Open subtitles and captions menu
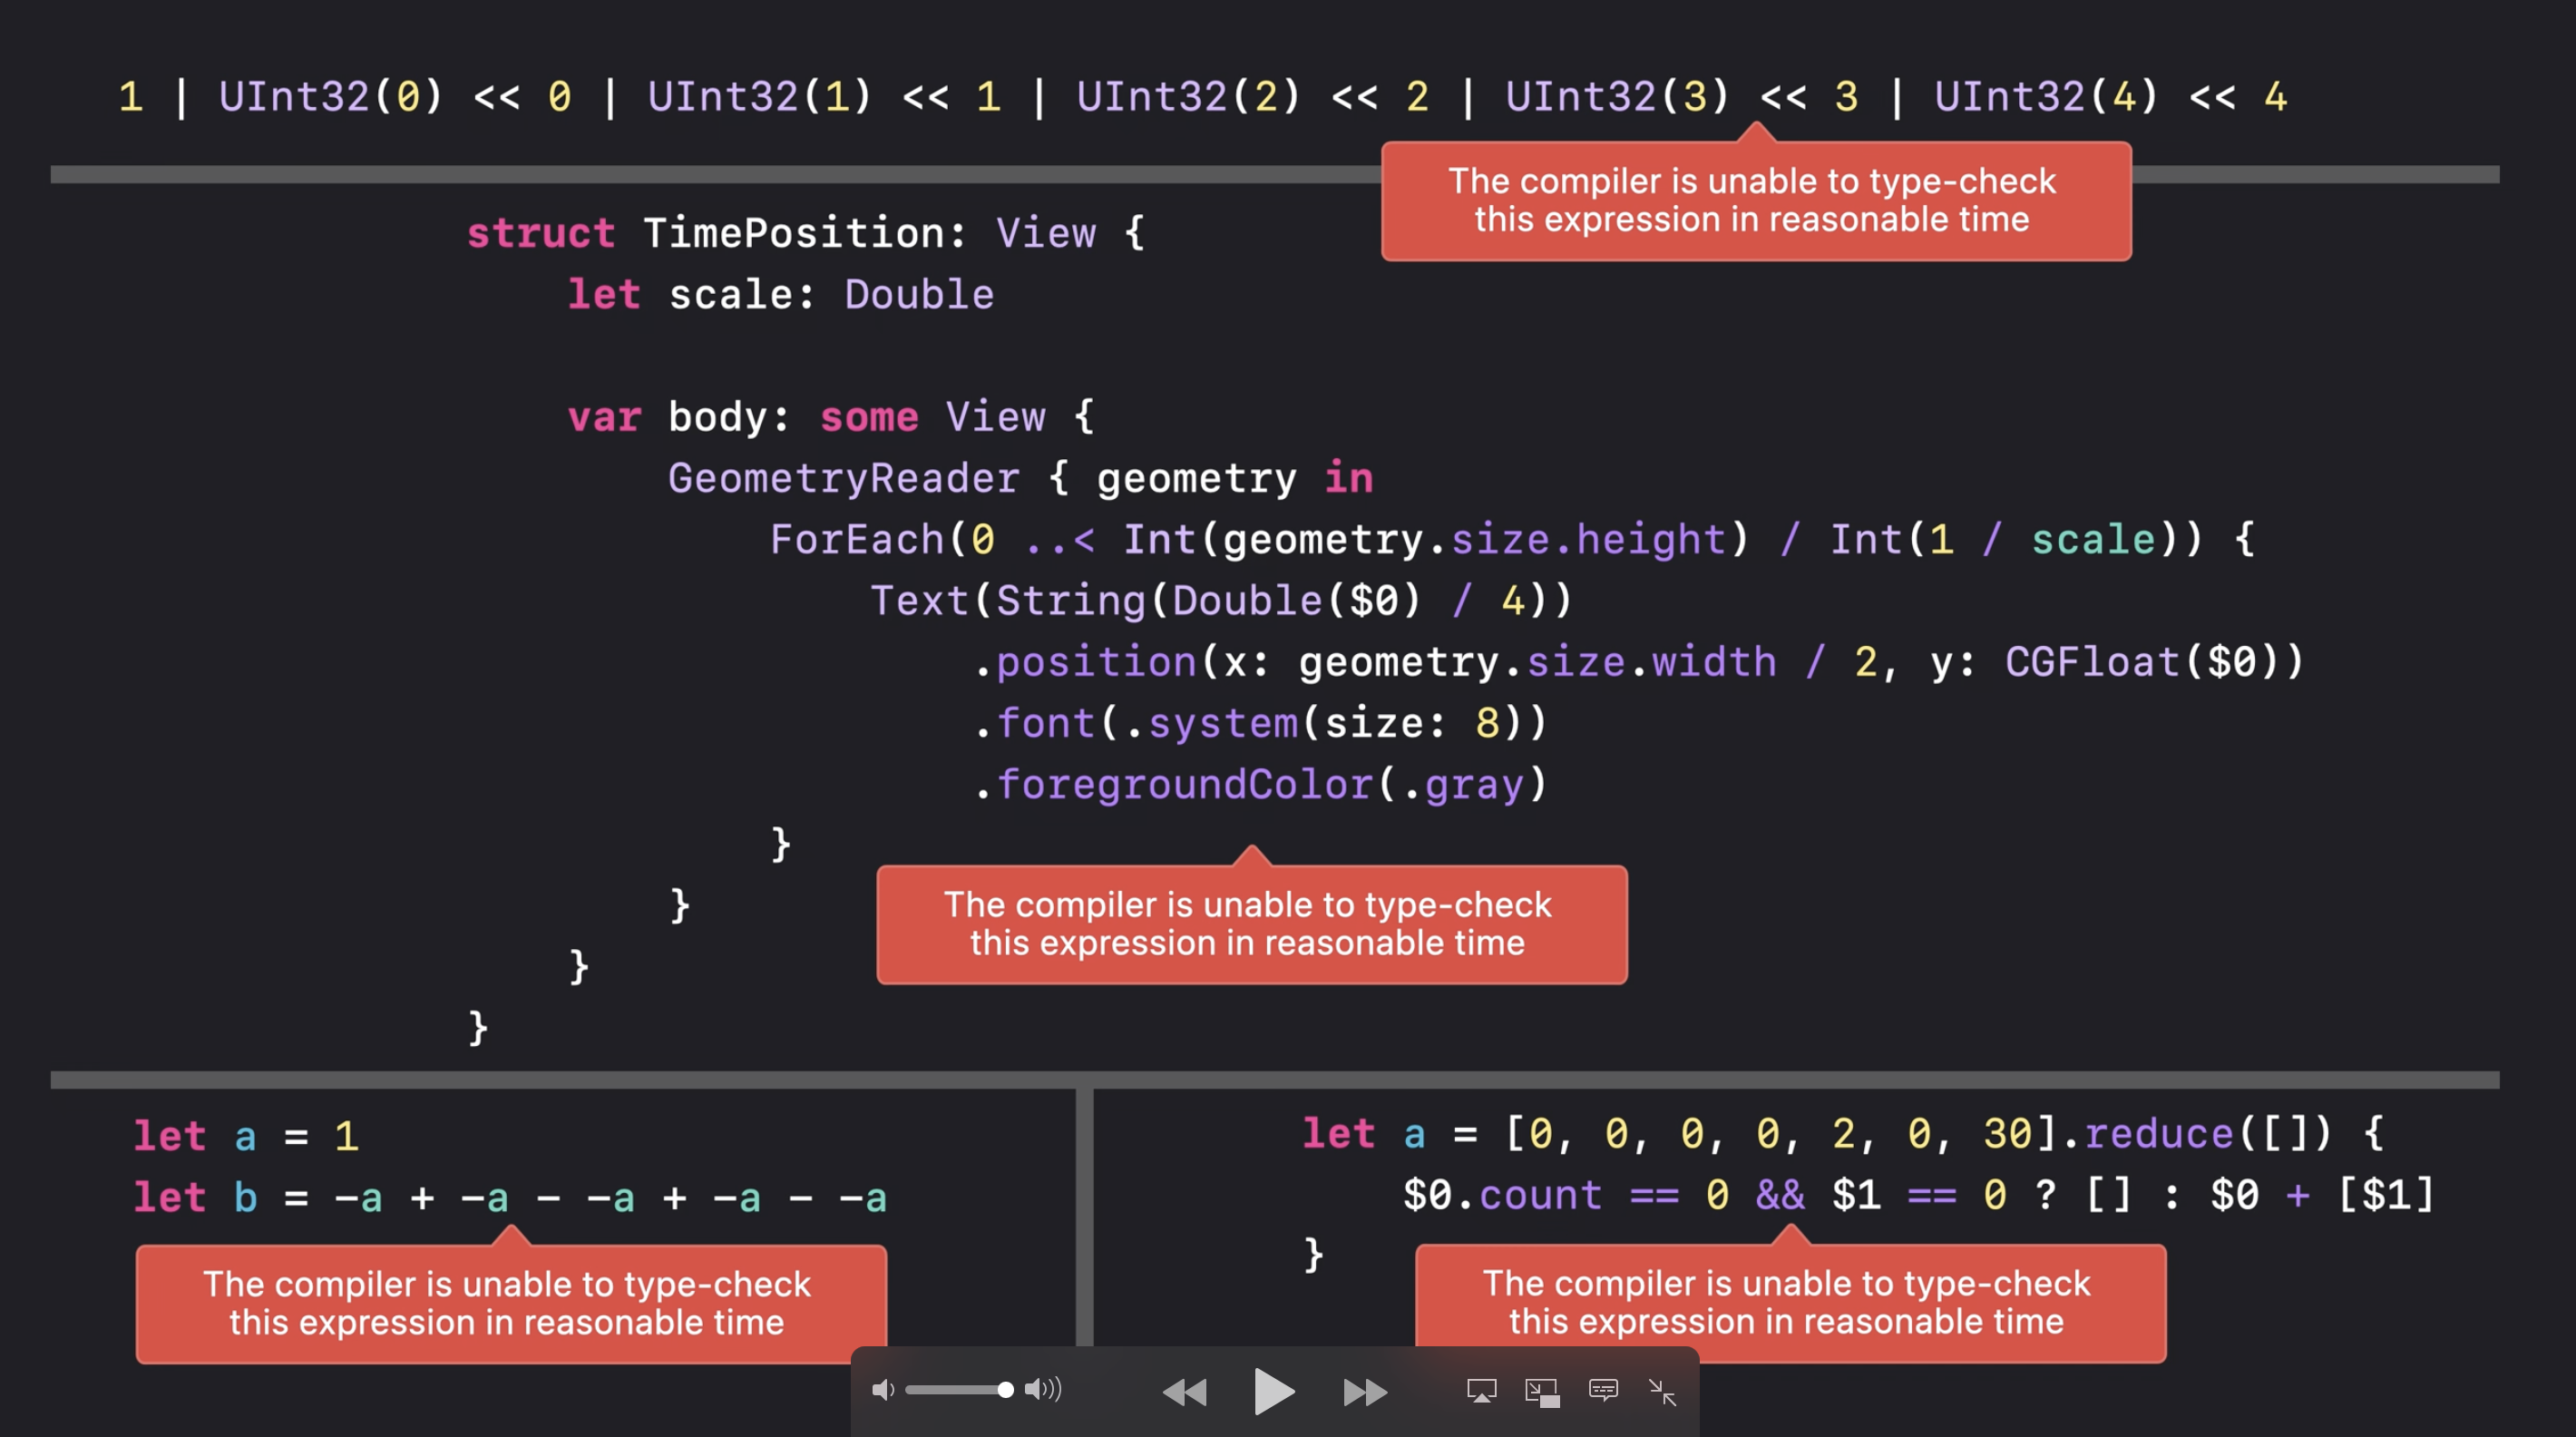This screenshot has height=1437, width=2576. point(1603,1391)
